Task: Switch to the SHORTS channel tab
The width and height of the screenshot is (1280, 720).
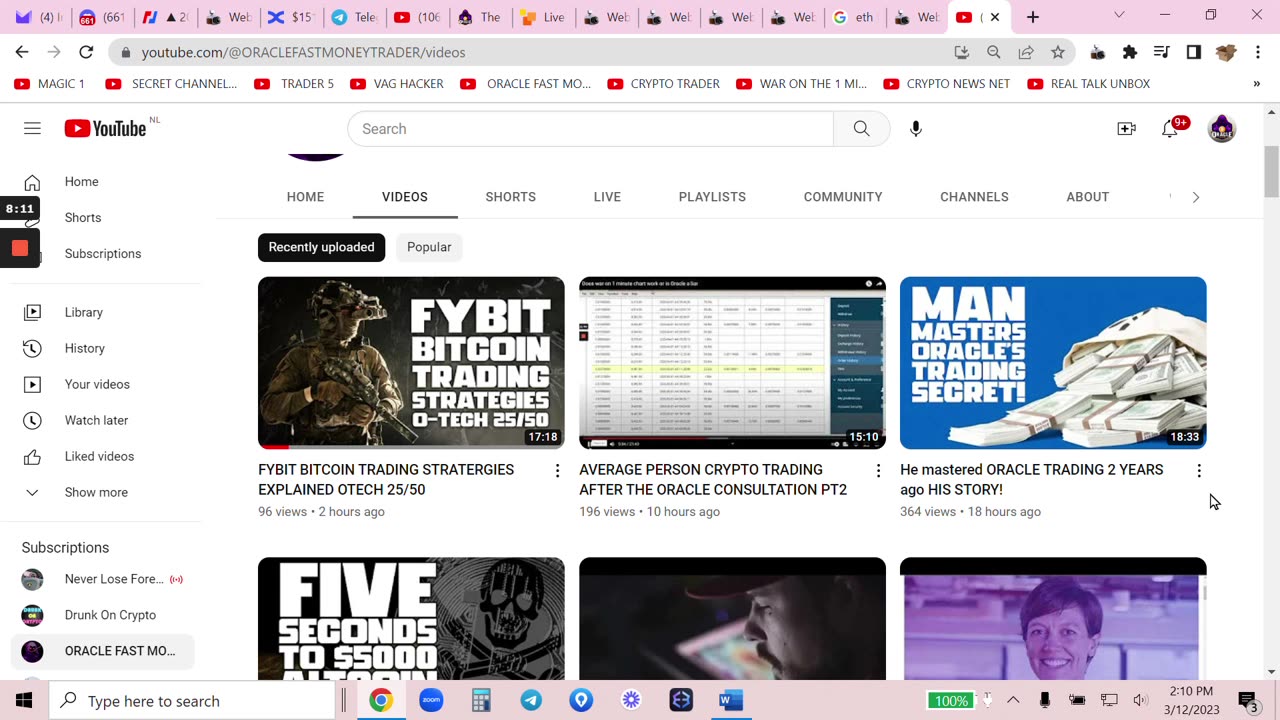Action: [511, 197]
